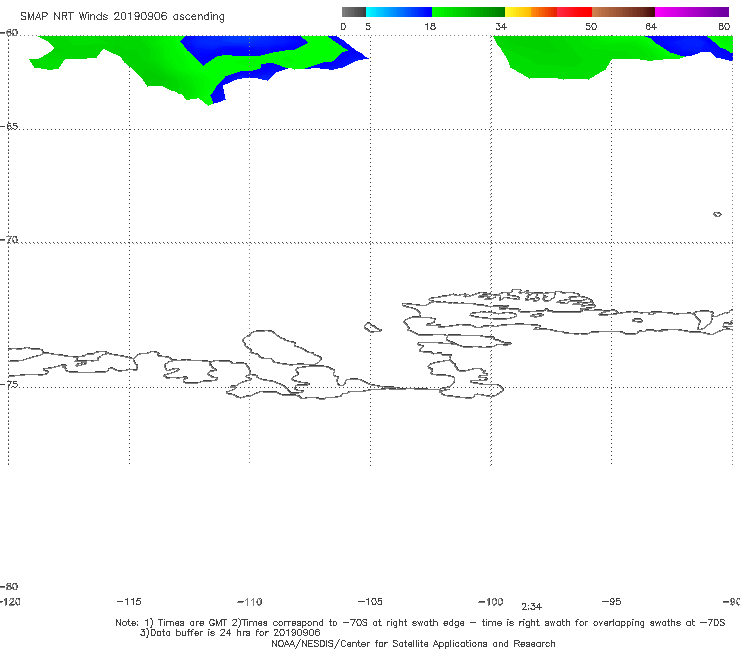Click the tiny island outline near -91, -69
This screenshot has width=740, height=650.
coord(717,214)
